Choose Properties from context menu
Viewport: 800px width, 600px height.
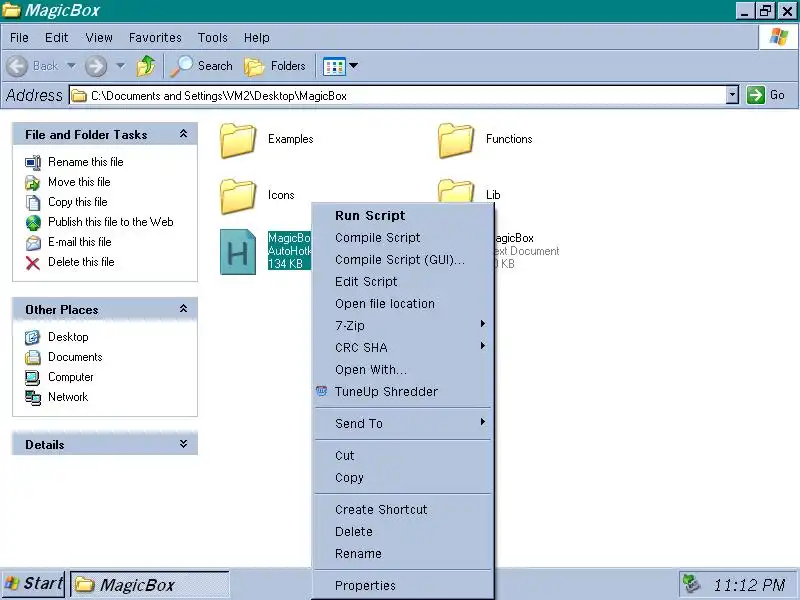click(403, 585)
